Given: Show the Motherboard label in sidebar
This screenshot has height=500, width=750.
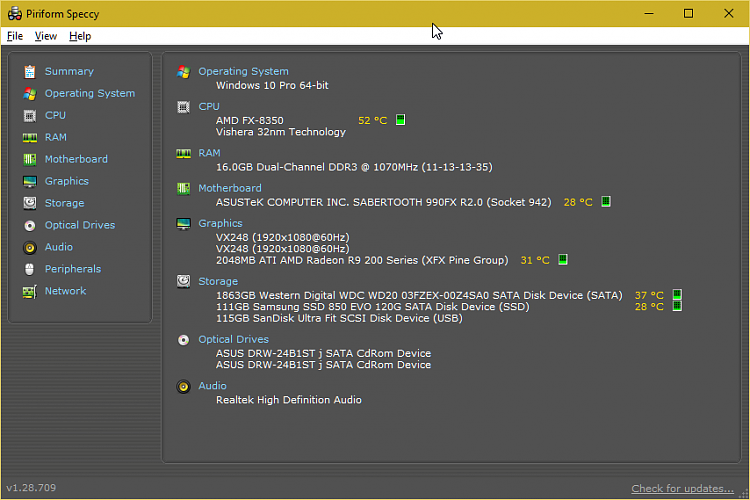Looking at the screenshot, I should point(76,159).
